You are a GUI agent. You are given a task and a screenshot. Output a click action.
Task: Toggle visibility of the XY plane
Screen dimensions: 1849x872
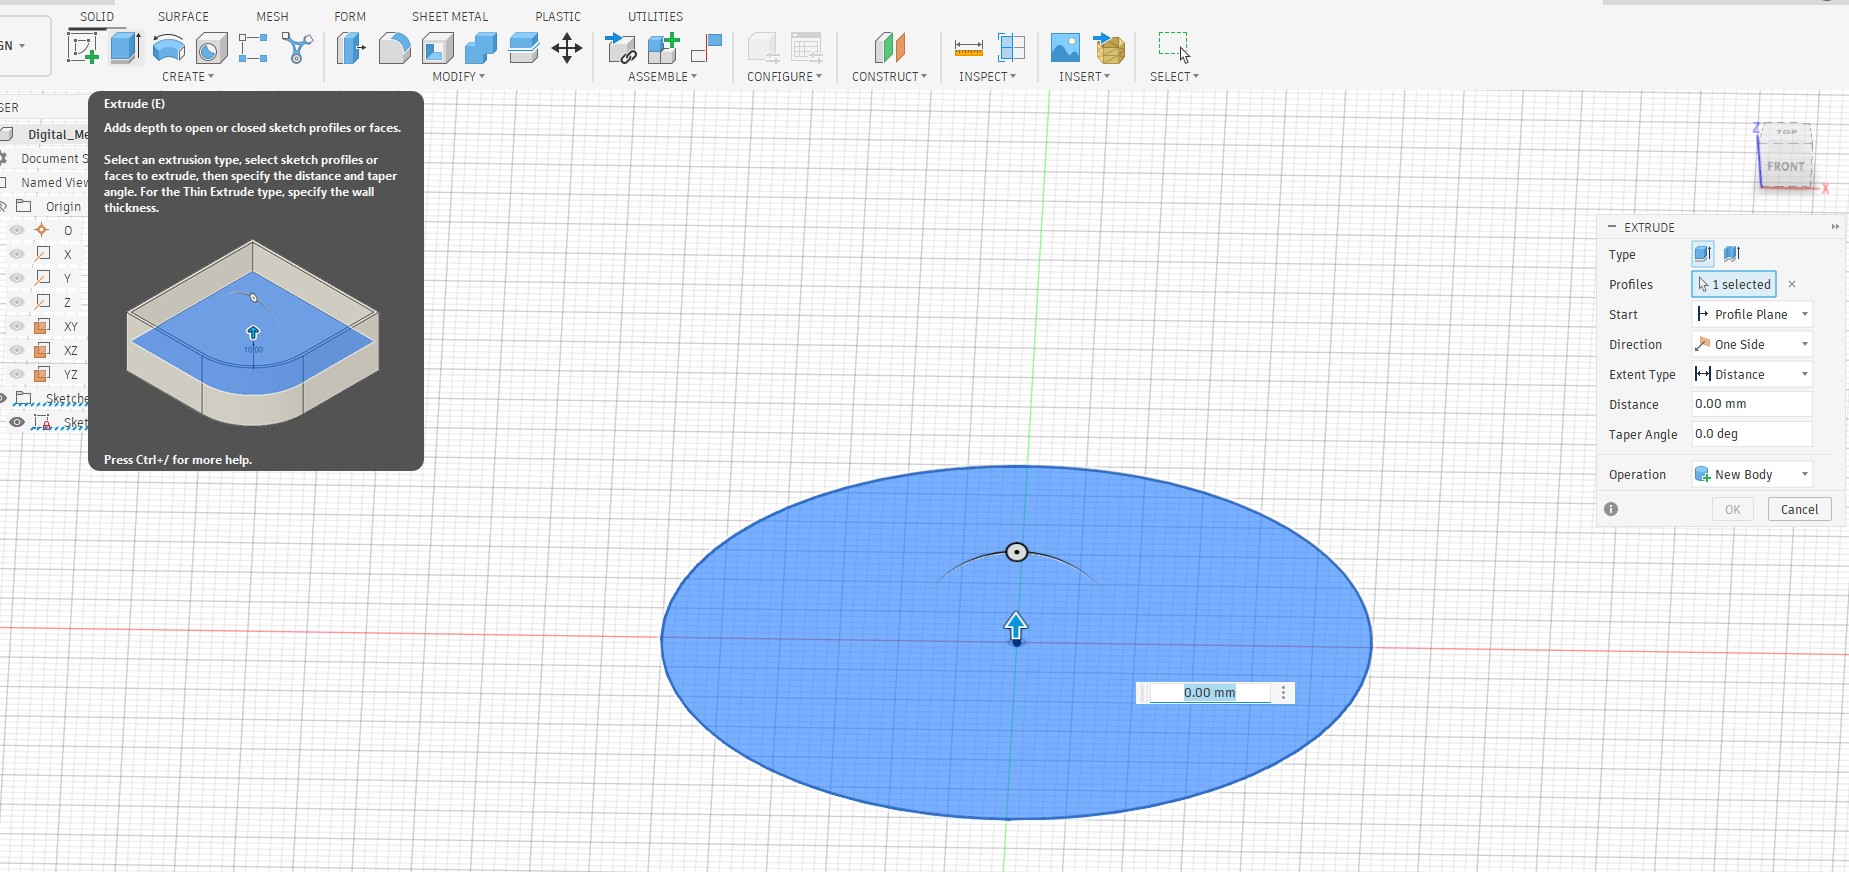[17, 326]
